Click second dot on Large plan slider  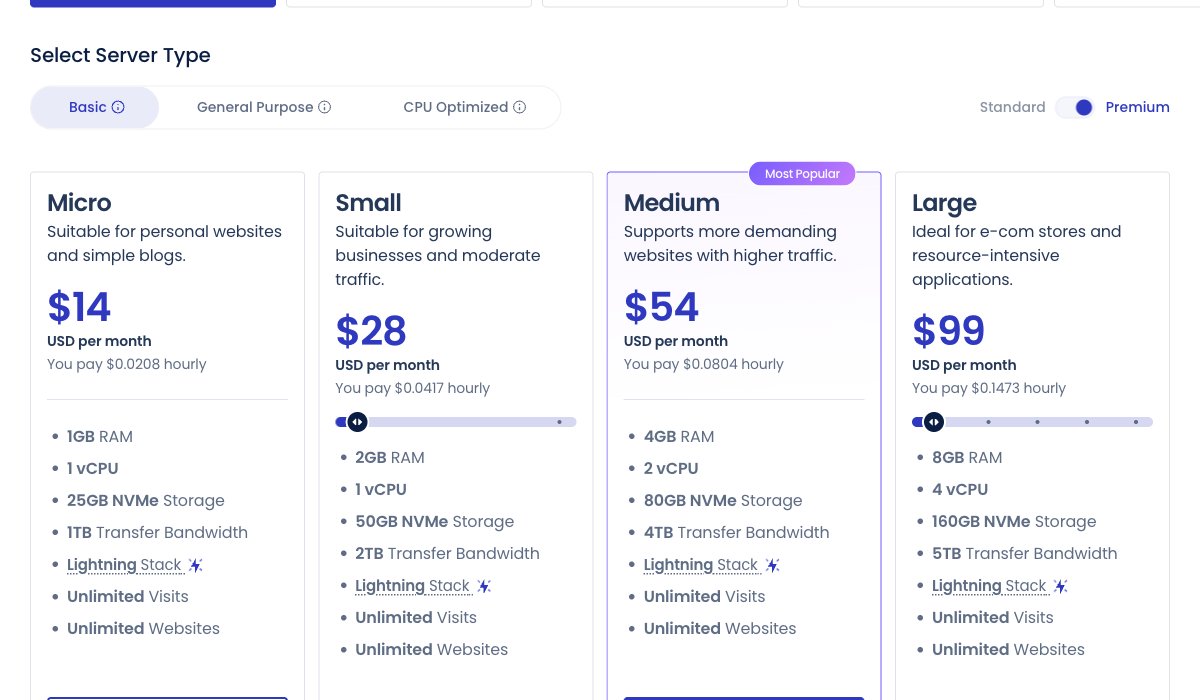click(1037, 422)
